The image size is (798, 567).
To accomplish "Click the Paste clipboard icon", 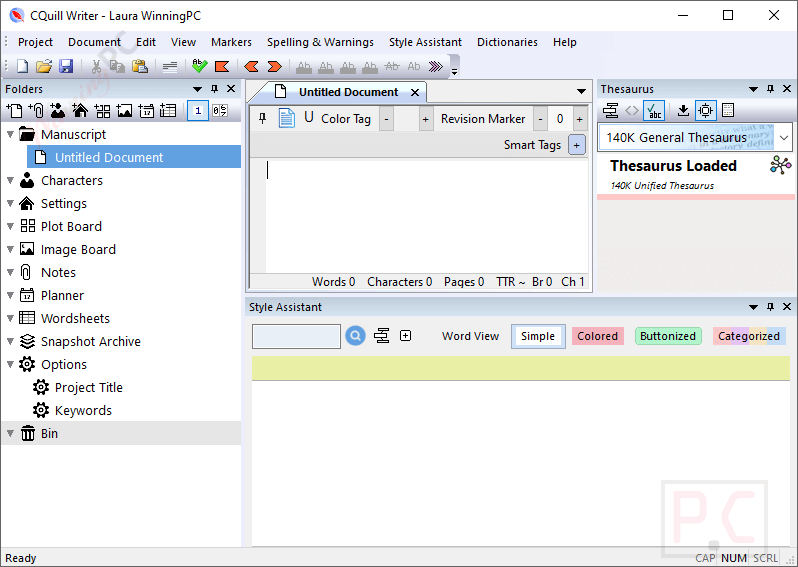I will [x=139, y=66].
